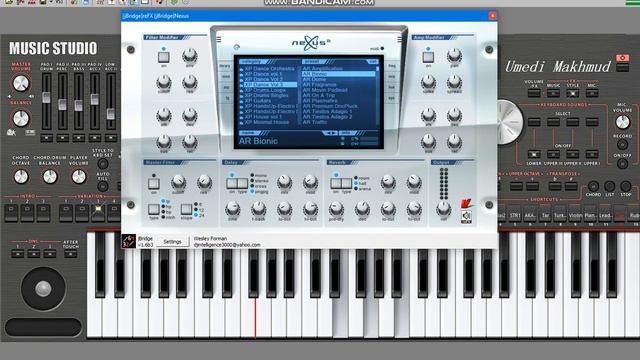Open right hamburger menu on Nexus display

399,40
